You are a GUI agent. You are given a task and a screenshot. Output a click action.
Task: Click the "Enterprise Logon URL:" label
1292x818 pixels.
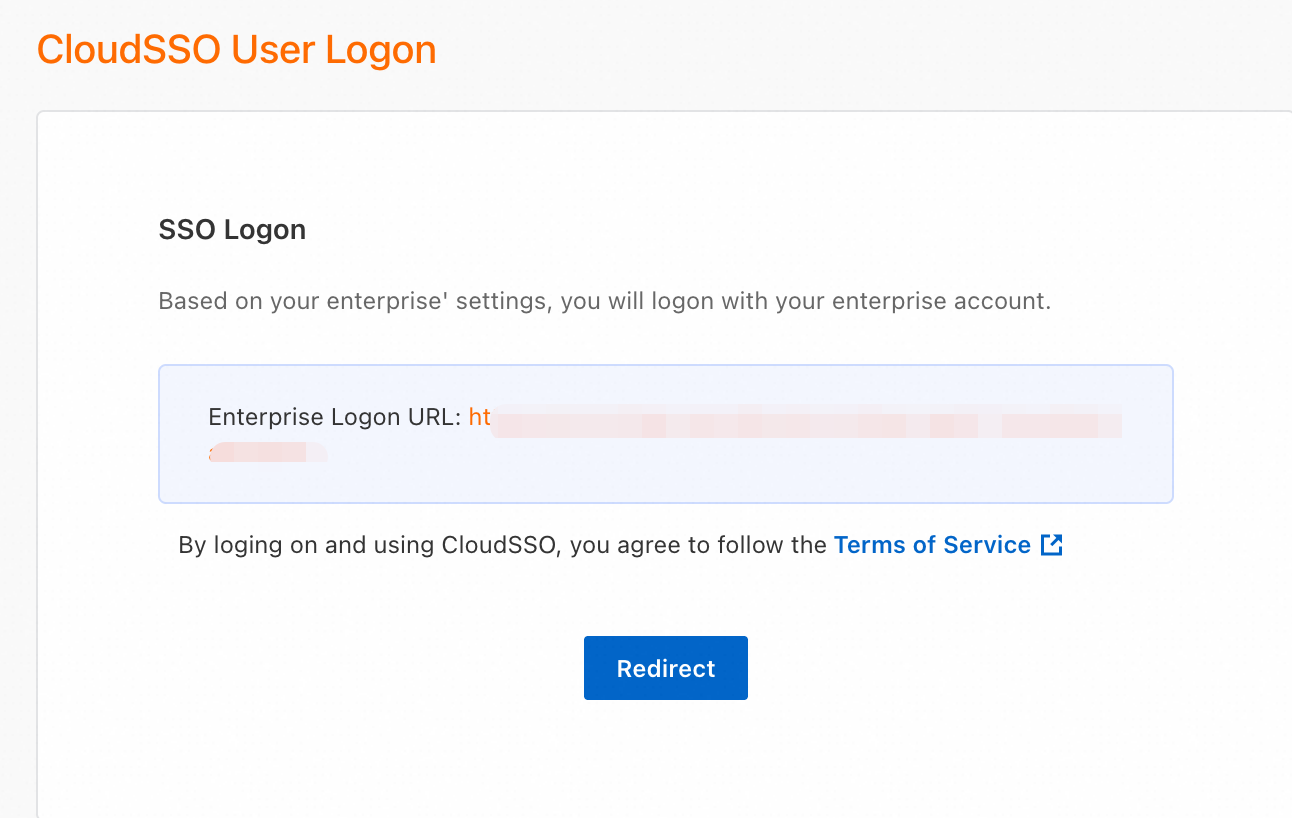335,417
